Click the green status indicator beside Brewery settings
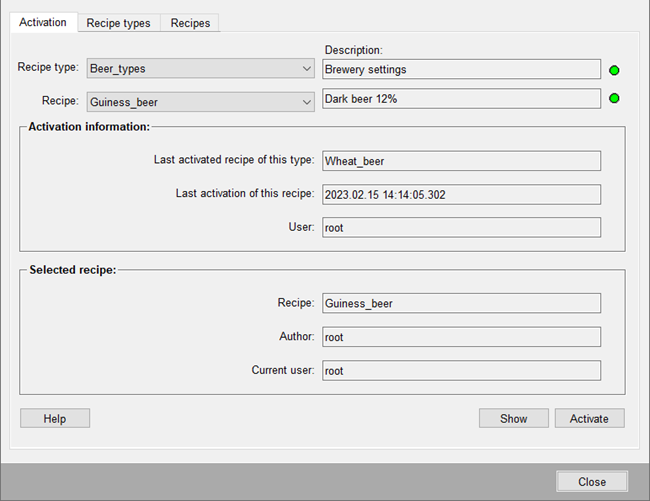This screenshot has height=501, width=650. click(614, 70)
